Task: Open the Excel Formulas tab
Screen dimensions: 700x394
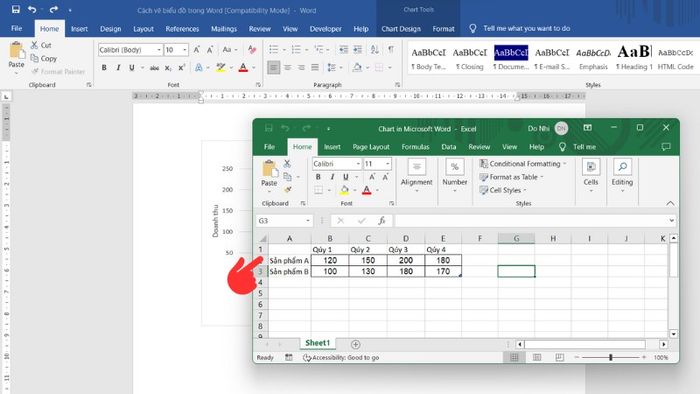Action: [415, 147]
